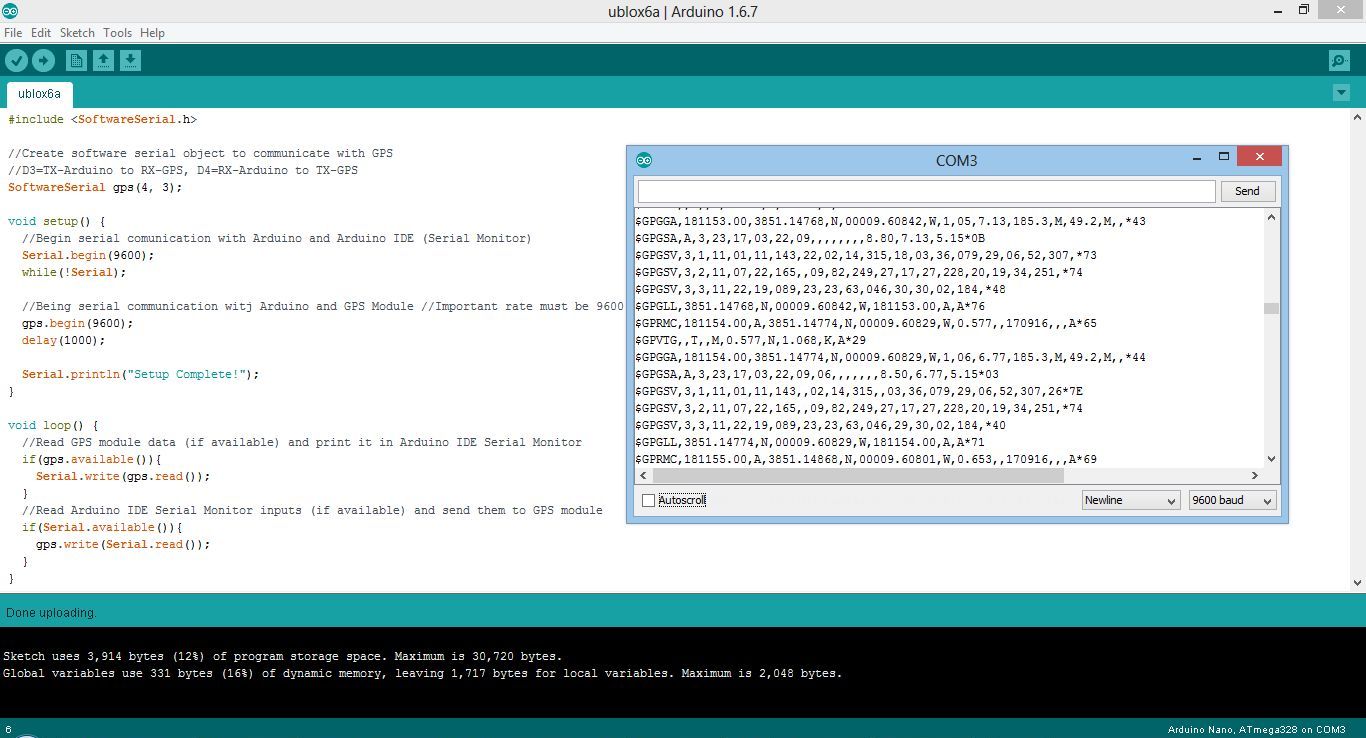Open the Sketch menu
1366x738 pixels.
[77, 33]
